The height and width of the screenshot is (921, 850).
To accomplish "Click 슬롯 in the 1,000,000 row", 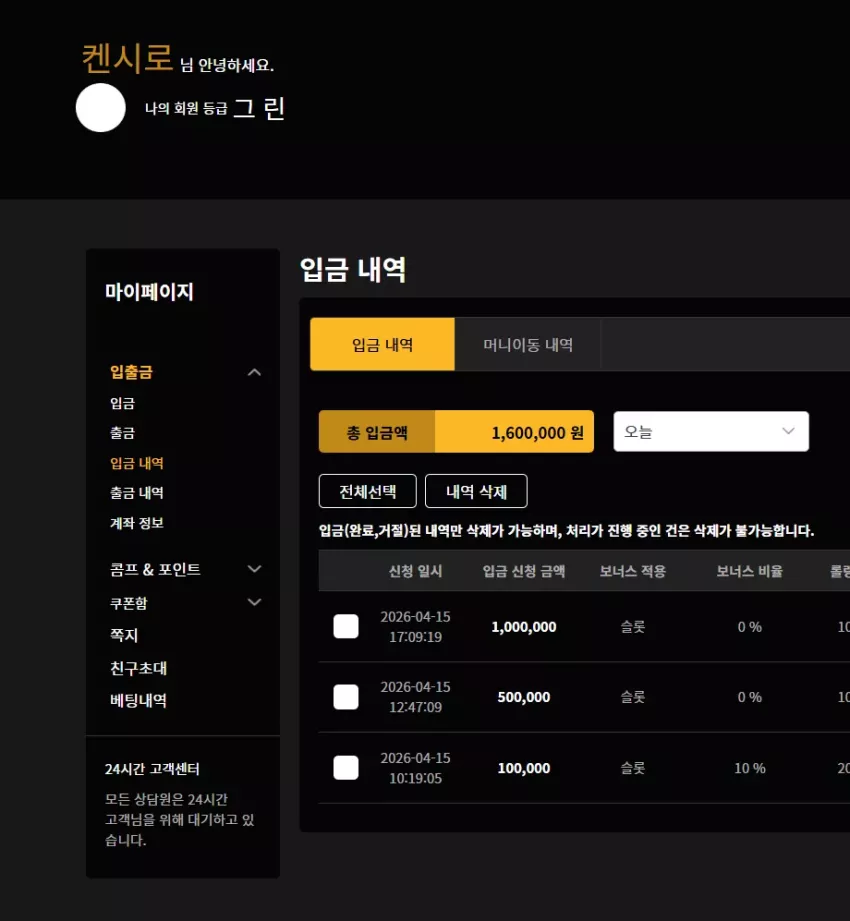I will click(633, 627).
